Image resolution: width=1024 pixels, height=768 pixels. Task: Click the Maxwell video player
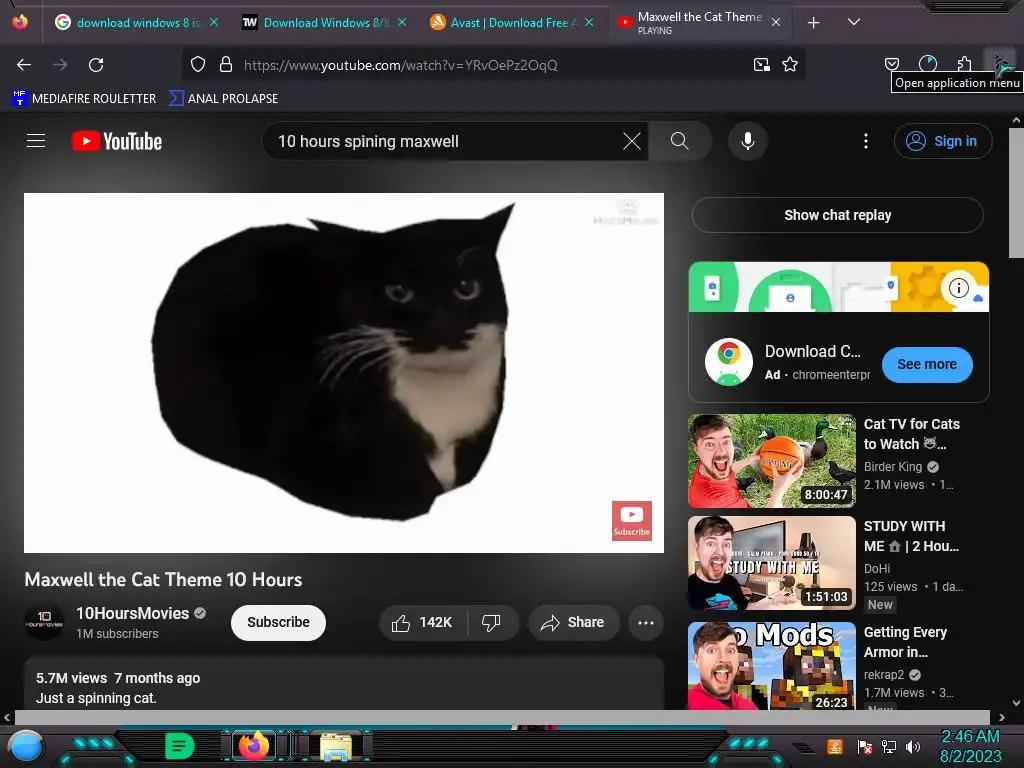coord(344,373)
